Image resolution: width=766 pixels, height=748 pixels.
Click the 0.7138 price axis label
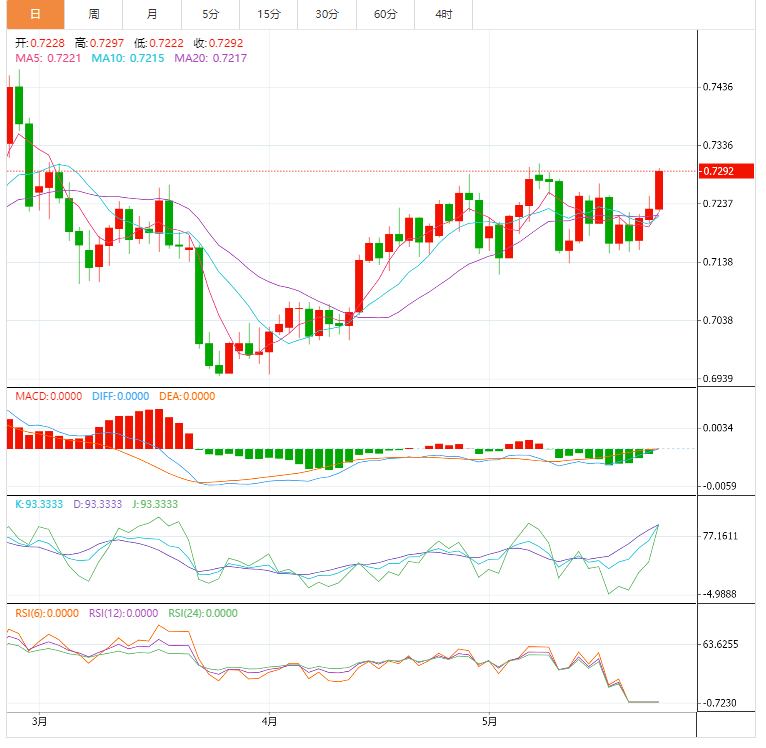click(x=718, y=262)
